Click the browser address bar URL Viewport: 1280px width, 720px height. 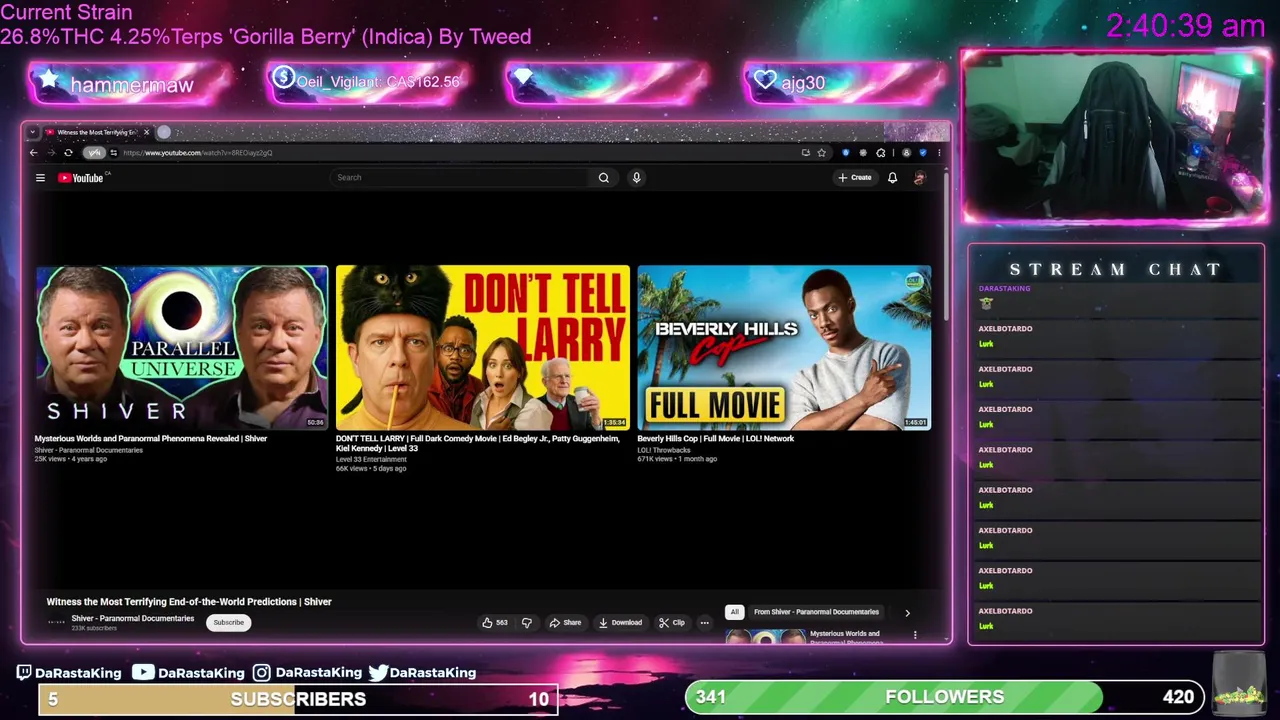198,153
